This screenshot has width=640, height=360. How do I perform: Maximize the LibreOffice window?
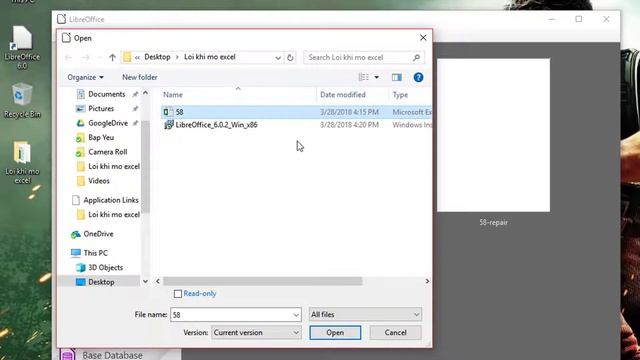(579, 19)
